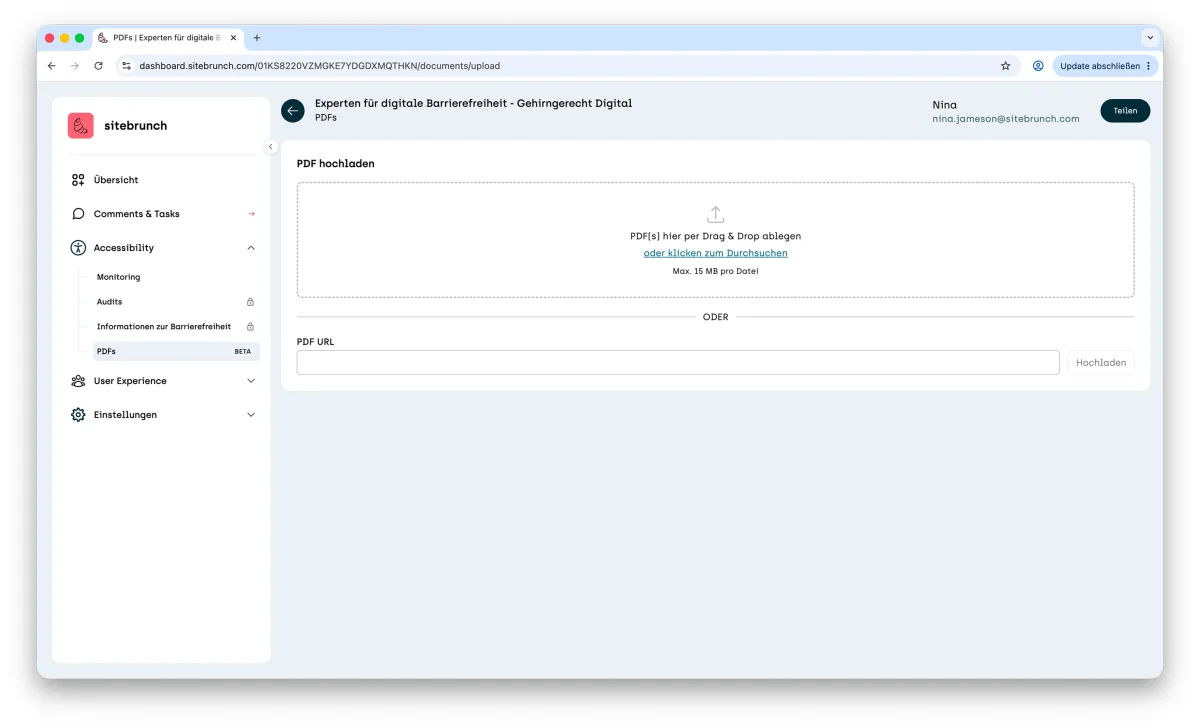Viewport: 1200px width, 727px height.
Task: Click the BETA badge
Action: (243, 352)
